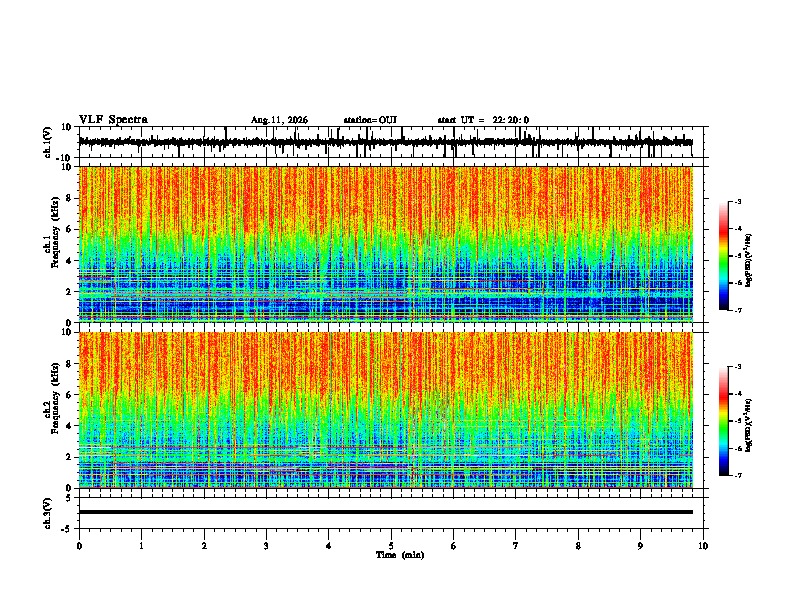Click the black ch.3 signal trace
This screenshot has height=612, width=792.
point(386,512)
